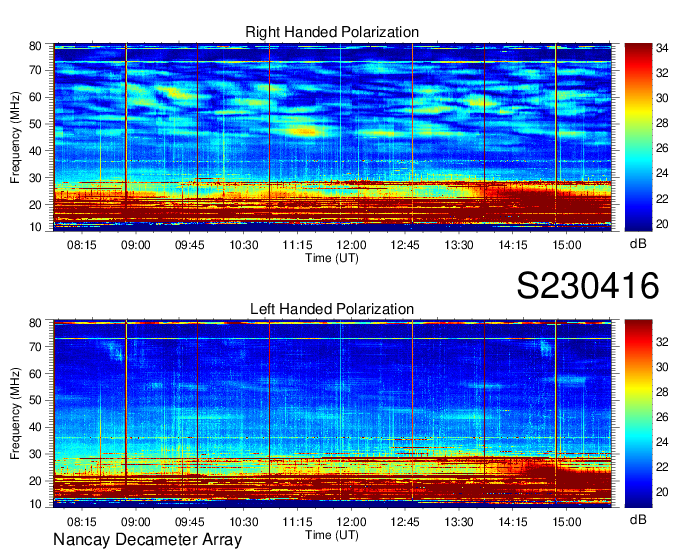This screenshot has height=552, width=680.
Task: Click 10:30 time tick in Right Handed plot
Action: click(x=244, y=245)
